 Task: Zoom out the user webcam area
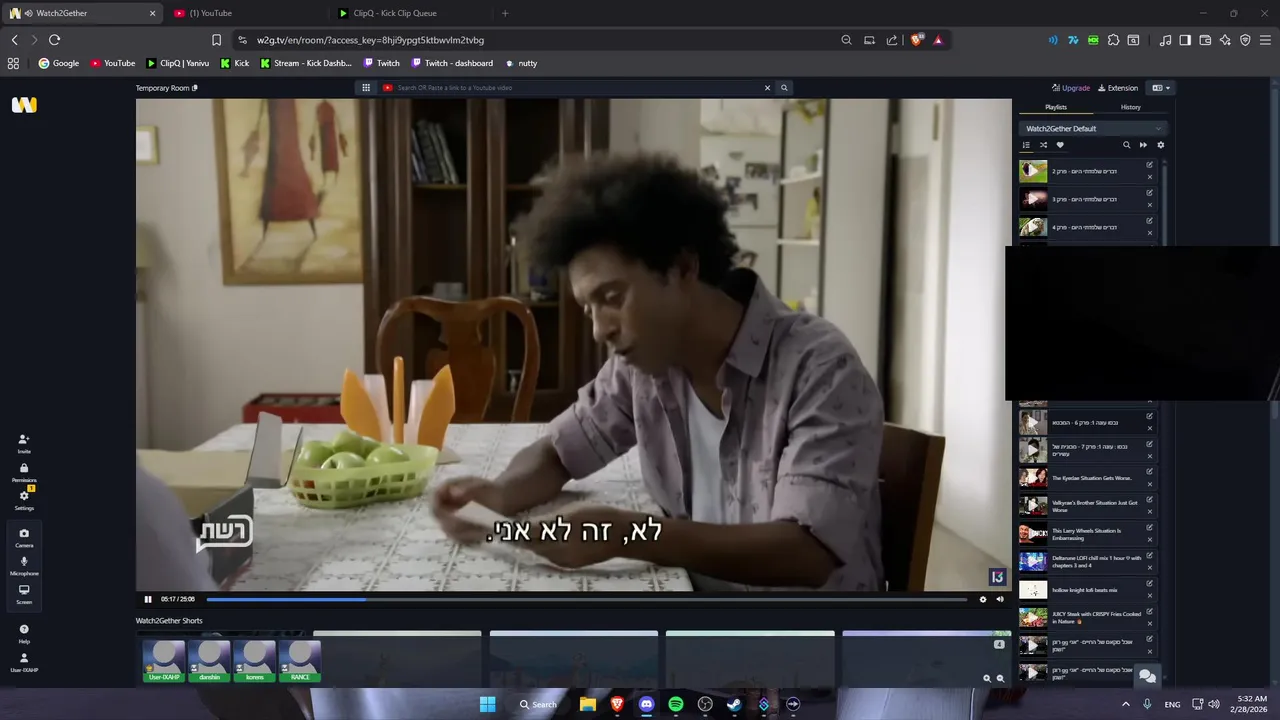coord(1000,678)
